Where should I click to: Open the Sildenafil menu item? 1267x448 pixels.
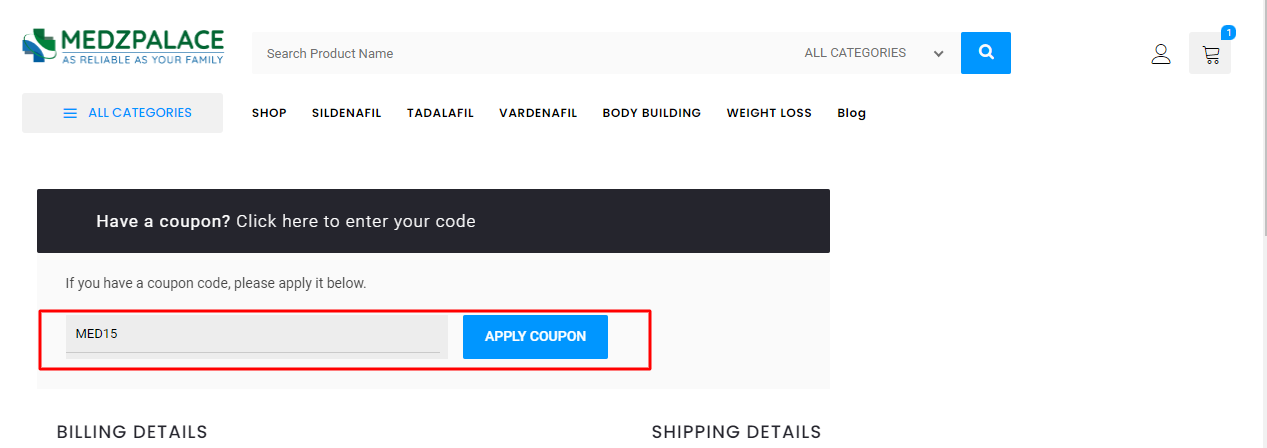[x=346, y=113]
